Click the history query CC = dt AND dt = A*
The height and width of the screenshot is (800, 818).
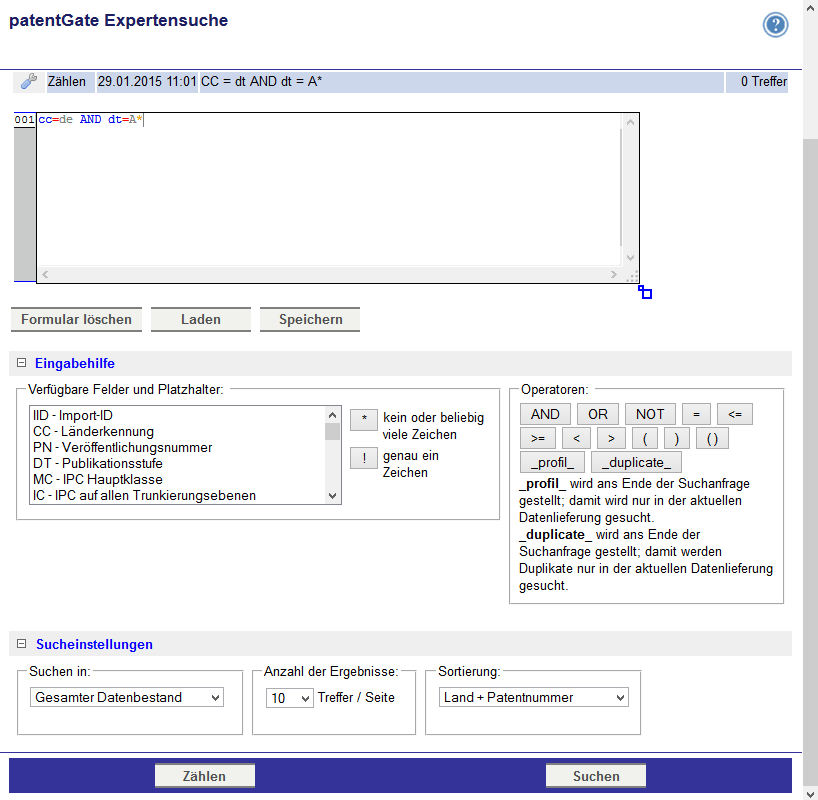click(461, 82)
